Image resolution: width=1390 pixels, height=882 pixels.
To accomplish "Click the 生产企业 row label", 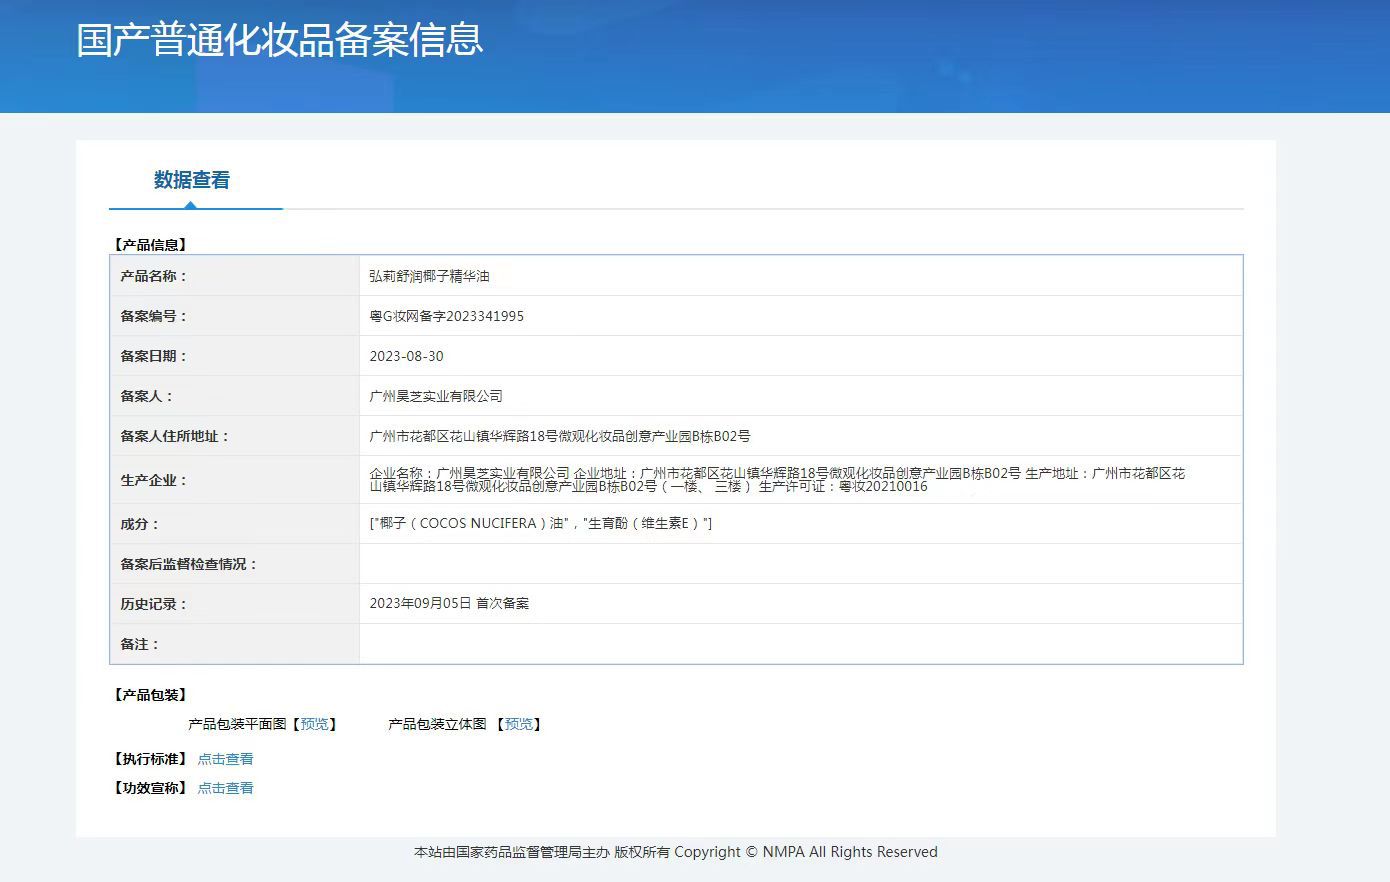I will point(154,480).
